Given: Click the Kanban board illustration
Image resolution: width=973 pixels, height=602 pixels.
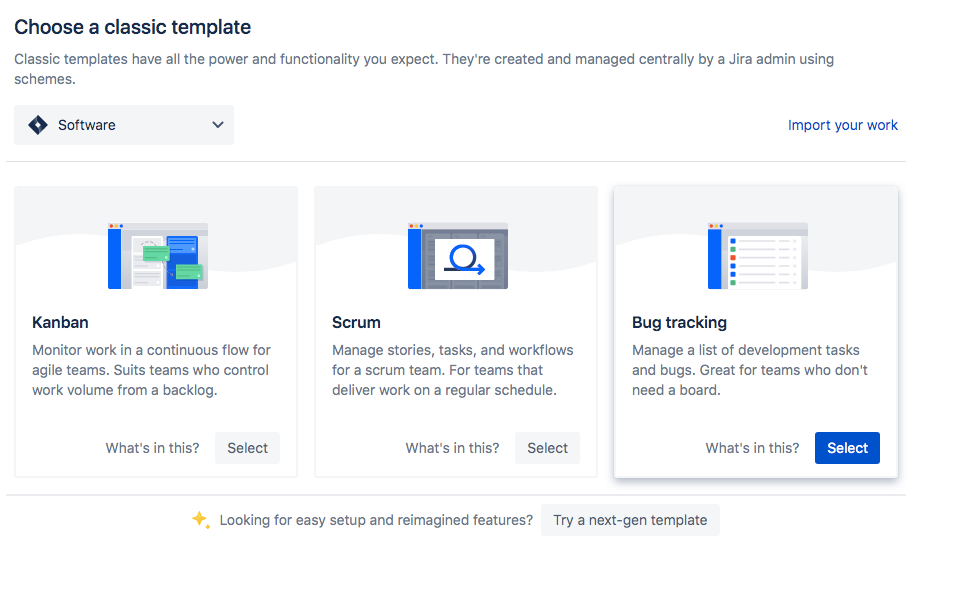Looking at the screenshot, I should (158, 256).
